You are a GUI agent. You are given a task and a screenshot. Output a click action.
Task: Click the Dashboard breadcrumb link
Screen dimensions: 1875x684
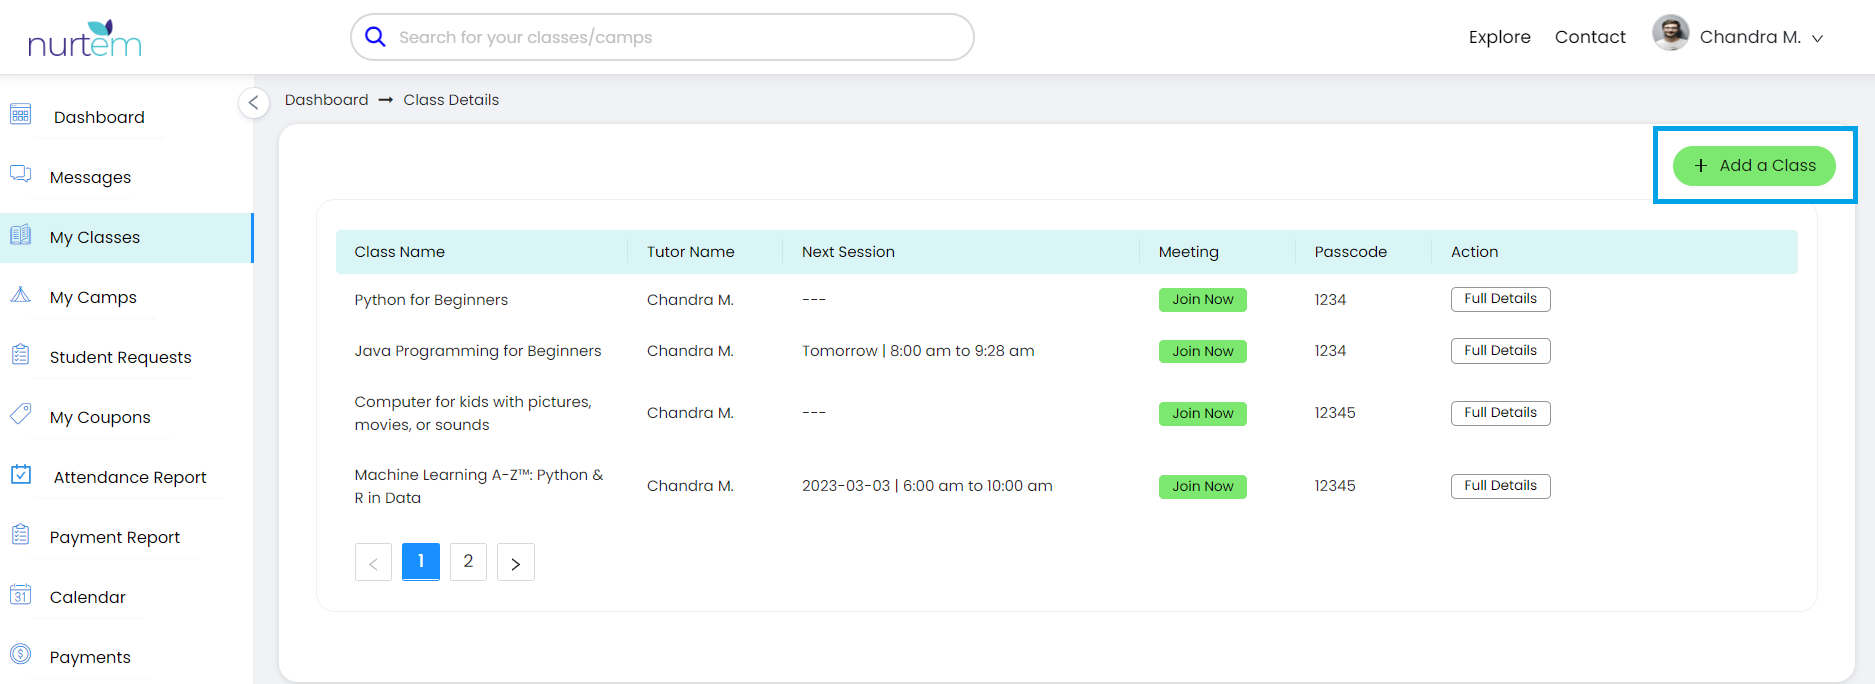click(x=326, y=100)
